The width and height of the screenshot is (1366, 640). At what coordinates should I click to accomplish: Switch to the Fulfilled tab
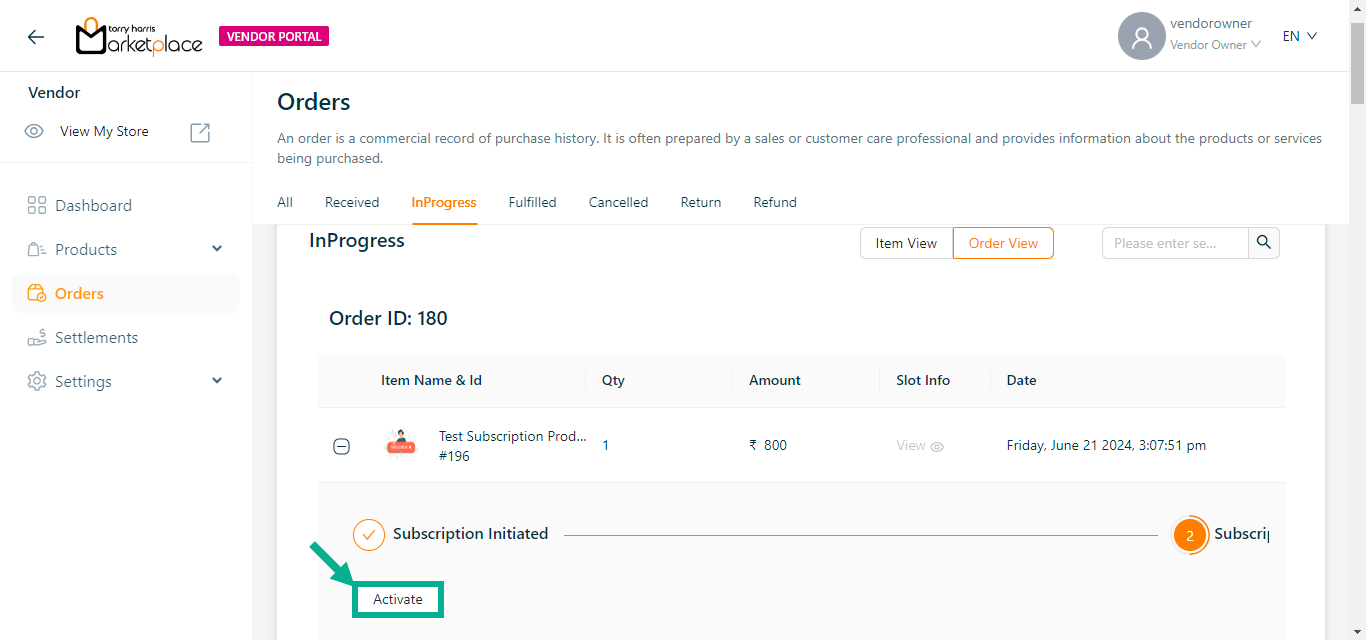click(x=532, y=202)
